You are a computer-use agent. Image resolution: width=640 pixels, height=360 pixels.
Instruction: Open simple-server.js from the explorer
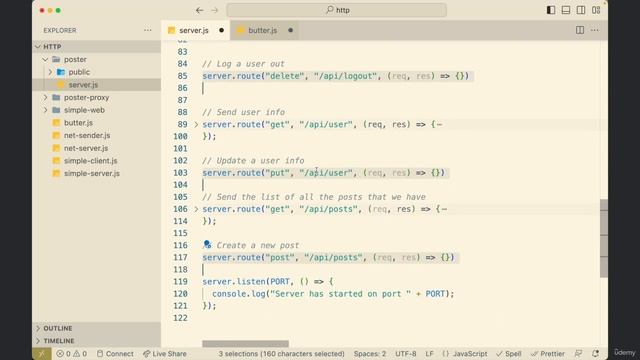97,173
